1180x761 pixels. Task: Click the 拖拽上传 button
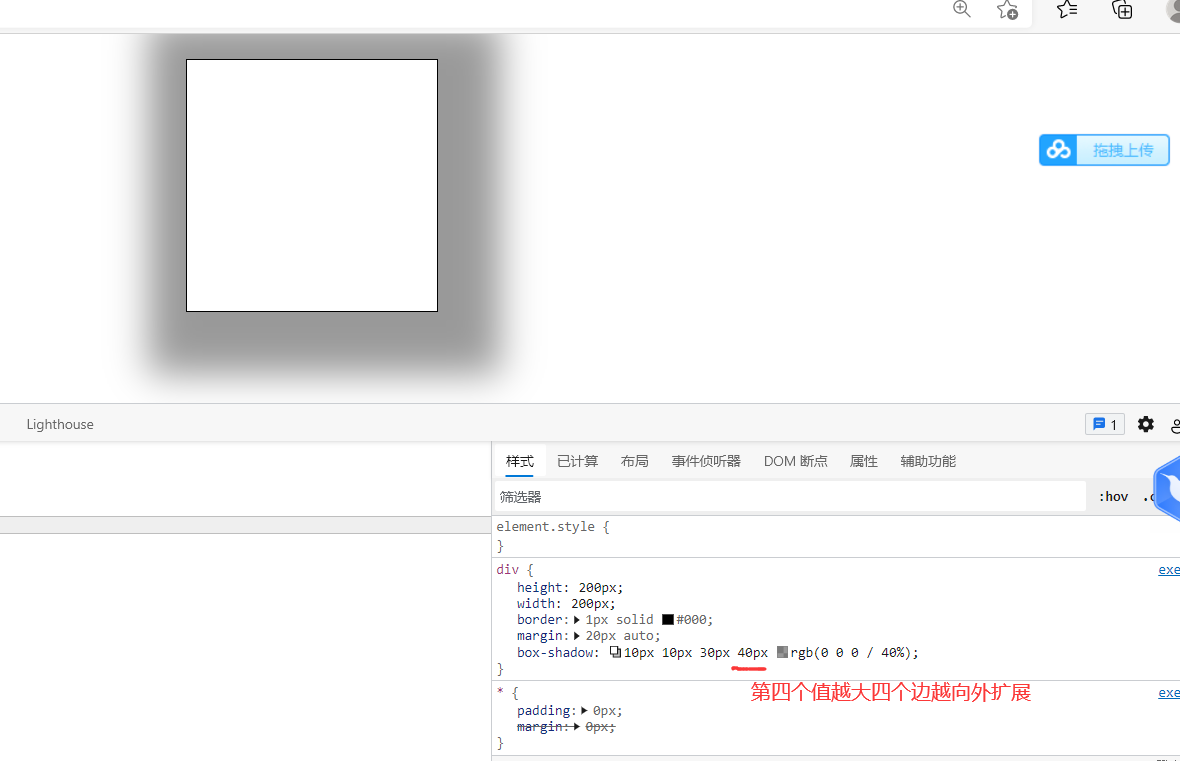1122,150
